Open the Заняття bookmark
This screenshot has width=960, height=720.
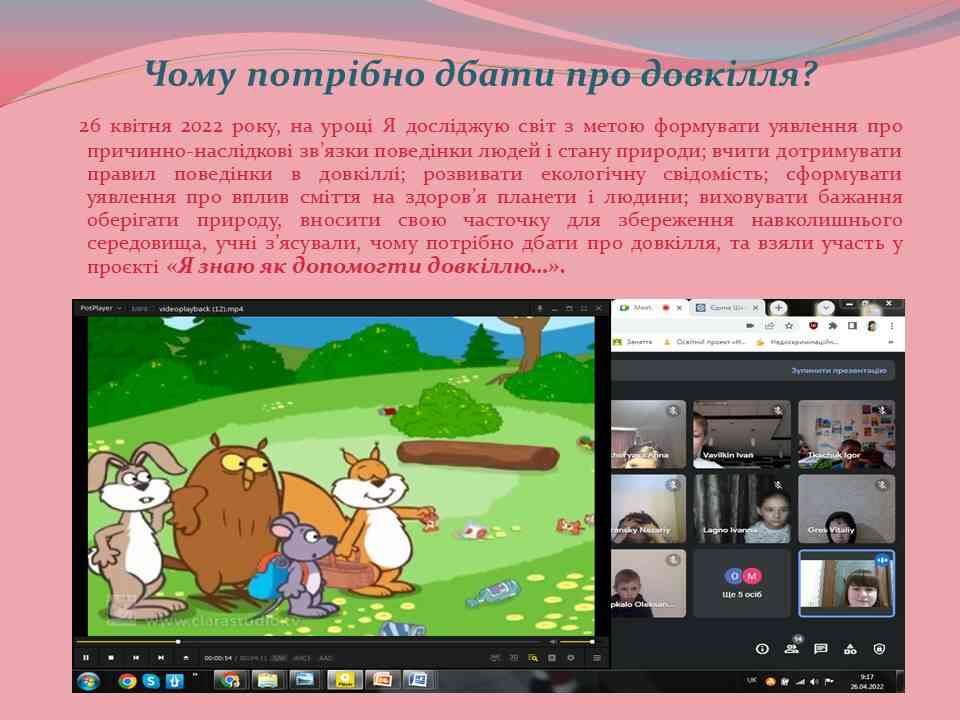coord(633,342)
